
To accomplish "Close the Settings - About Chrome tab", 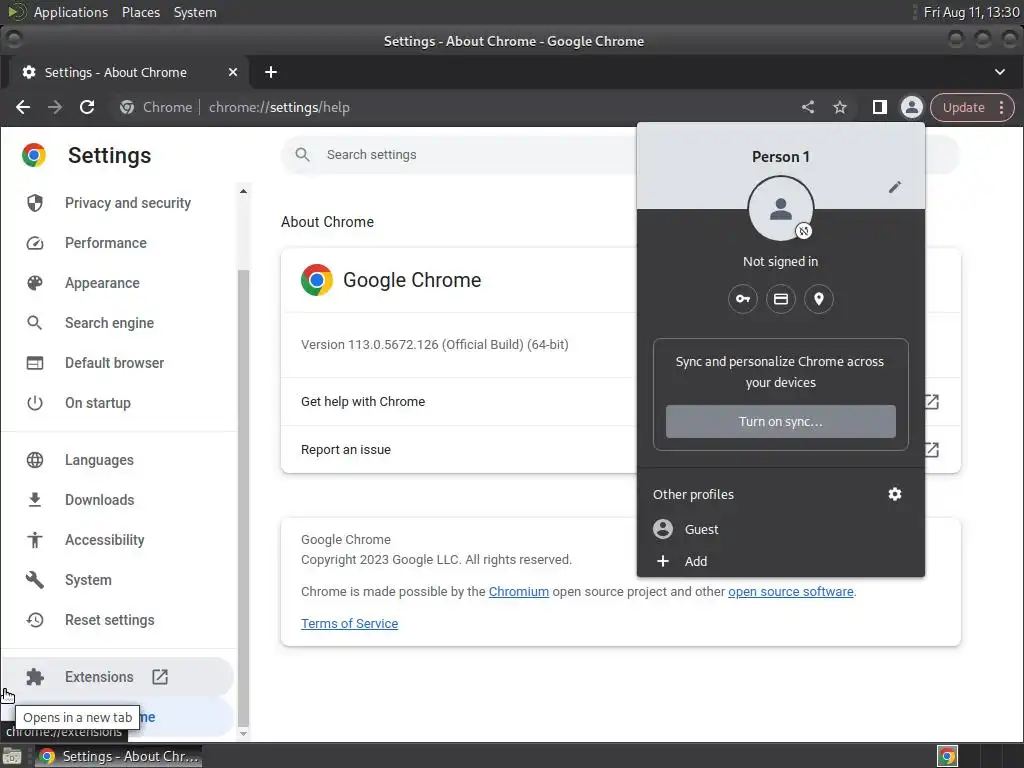I will pyautogui.click(x=232, y=72).
